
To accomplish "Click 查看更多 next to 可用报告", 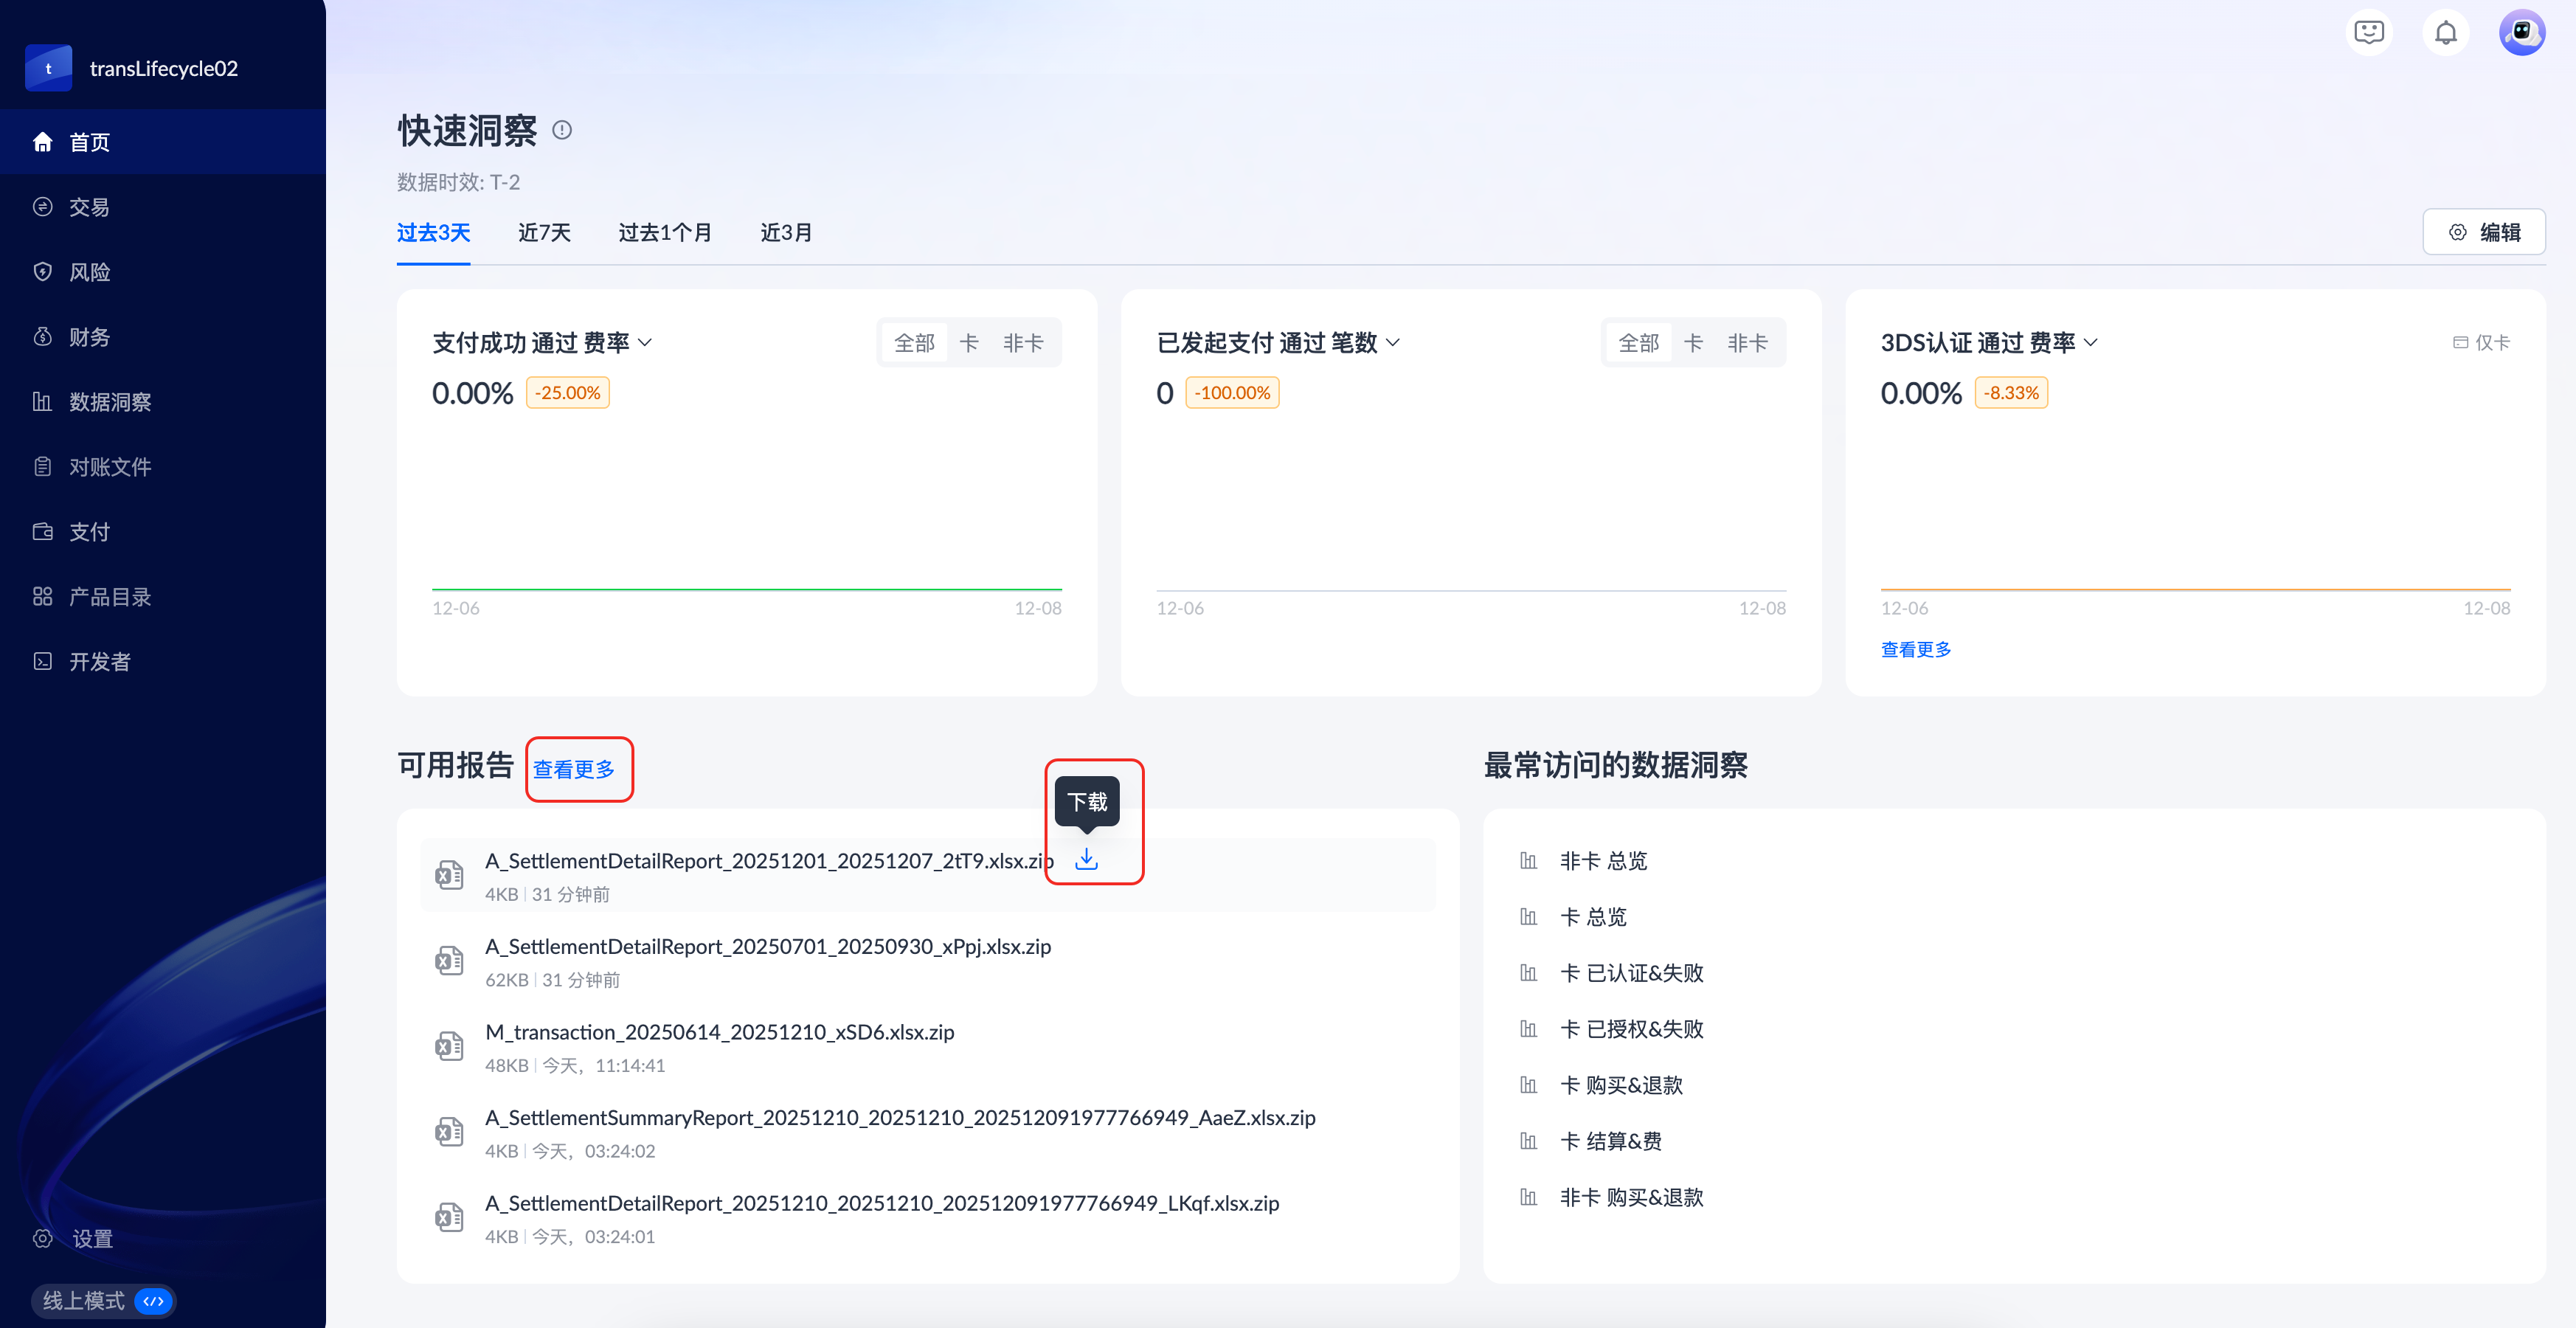I will click(x=574, y=769).
